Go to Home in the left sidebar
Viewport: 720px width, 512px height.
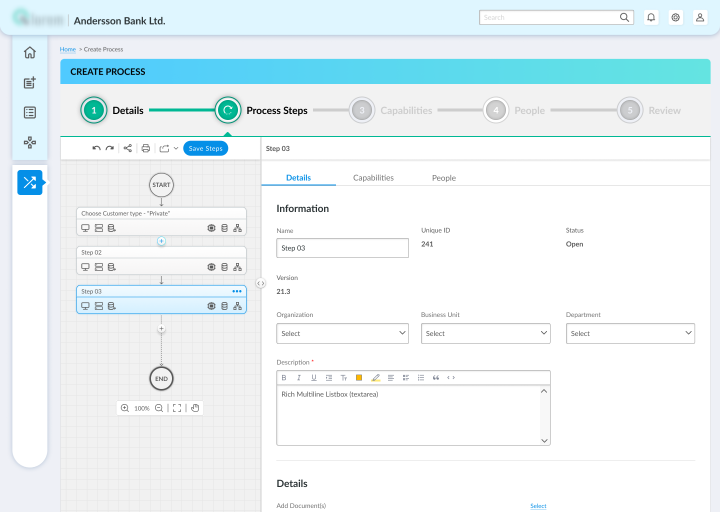30,53
